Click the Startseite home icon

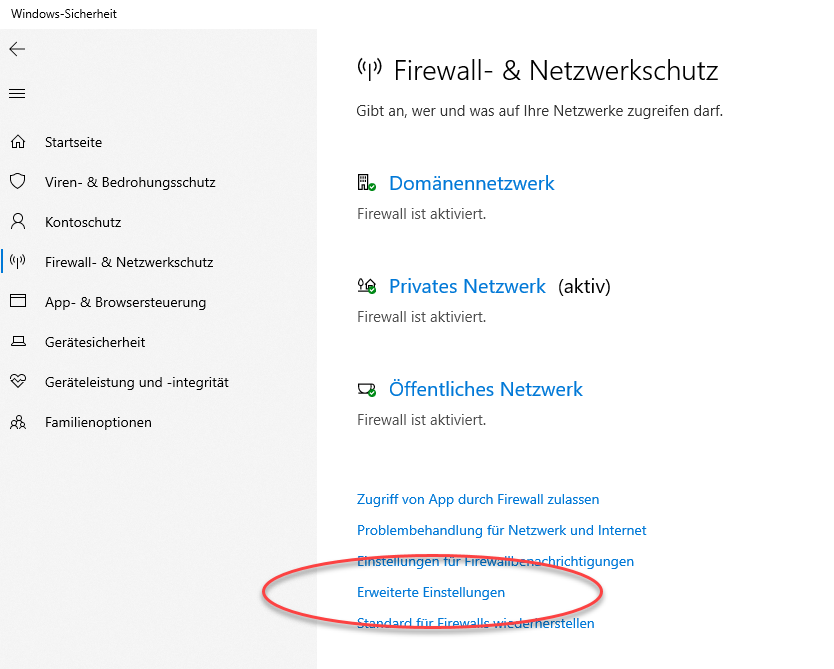click(x=17, y=142)
